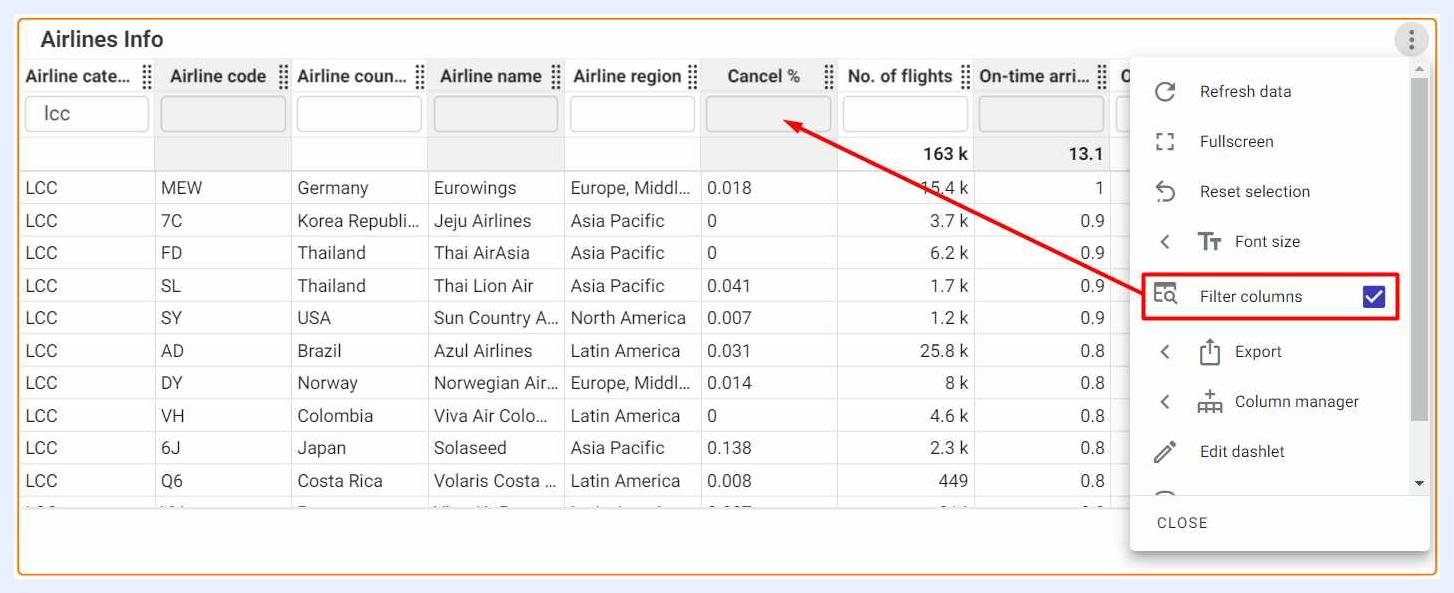This screenshot has height=593, width=1454.
Task: Click the Solaseed airline name cell
Action: [x=470, y=448]
